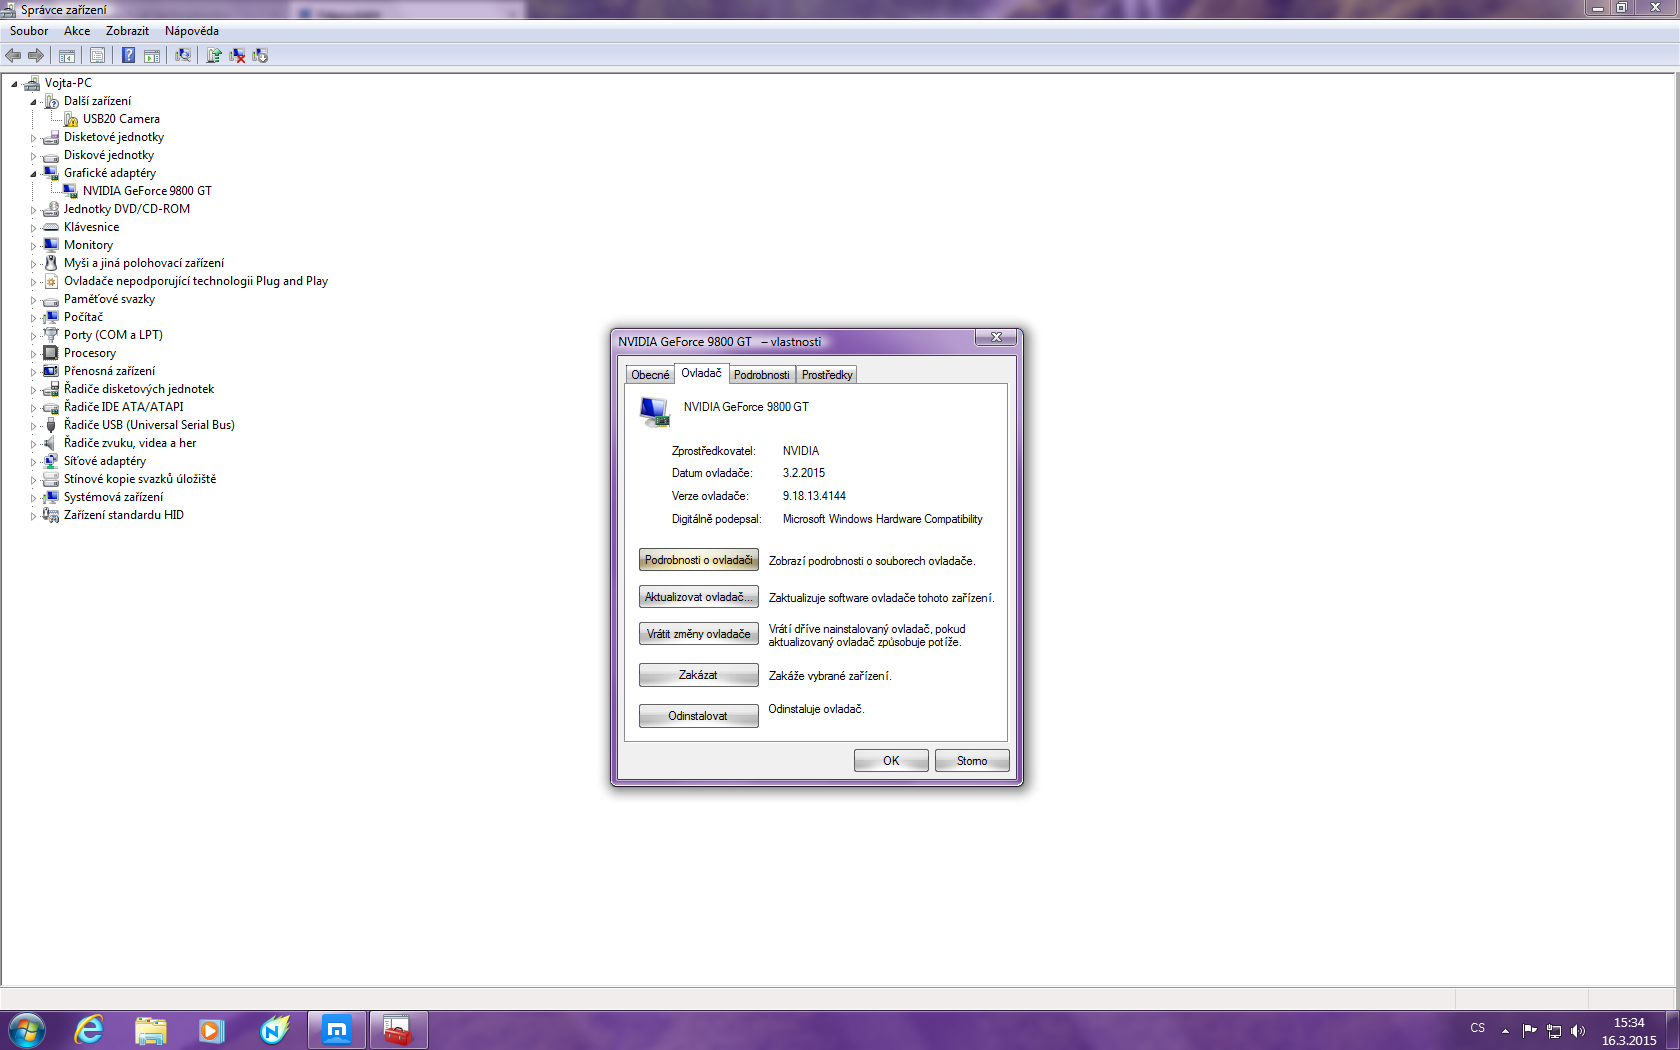
Task: Click the taskbar clock showing 15:34
Action: coord(1629,1031)
